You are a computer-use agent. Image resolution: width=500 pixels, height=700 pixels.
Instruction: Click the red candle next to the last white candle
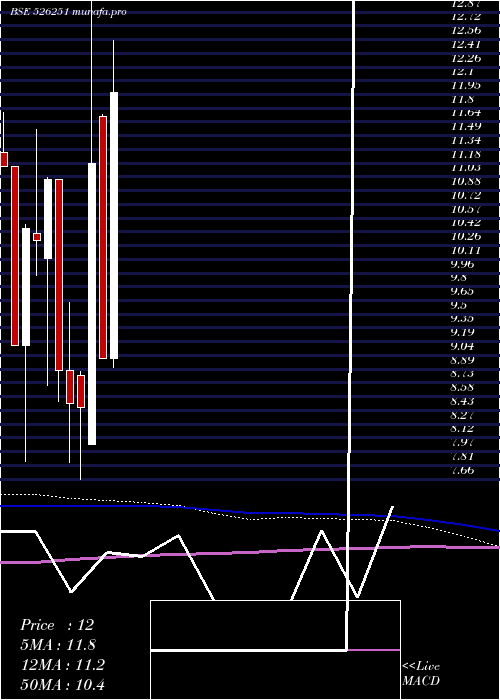point(103,237)
